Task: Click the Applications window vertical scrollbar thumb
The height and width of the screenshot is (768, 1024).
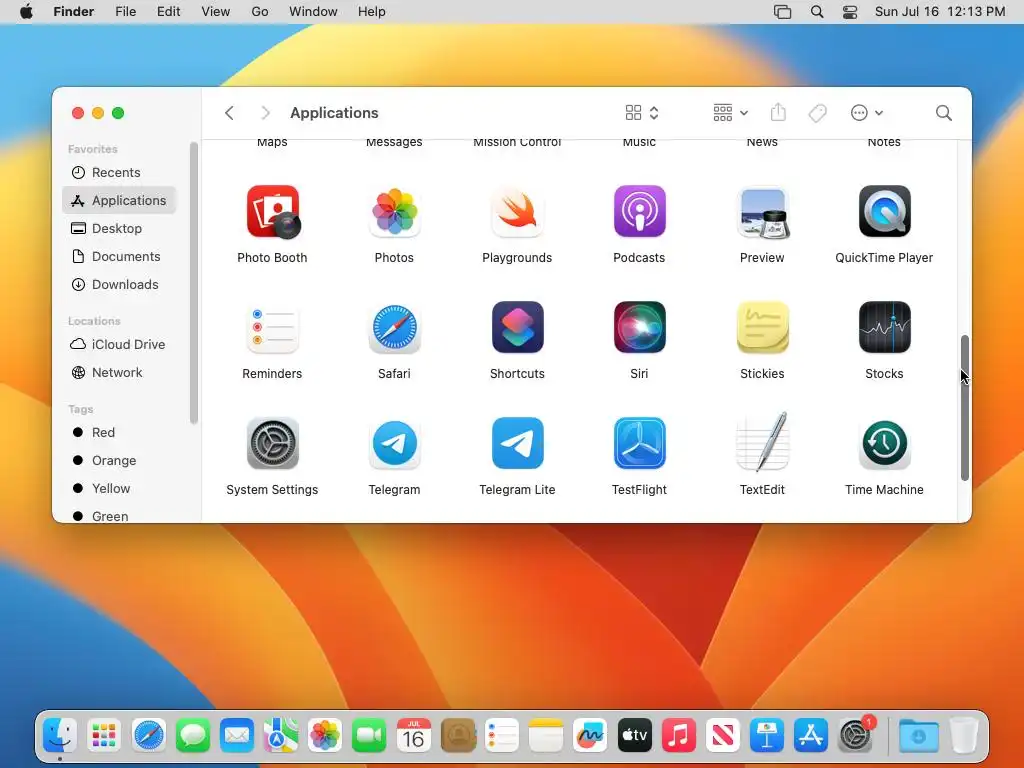Action: coord(965,408)
